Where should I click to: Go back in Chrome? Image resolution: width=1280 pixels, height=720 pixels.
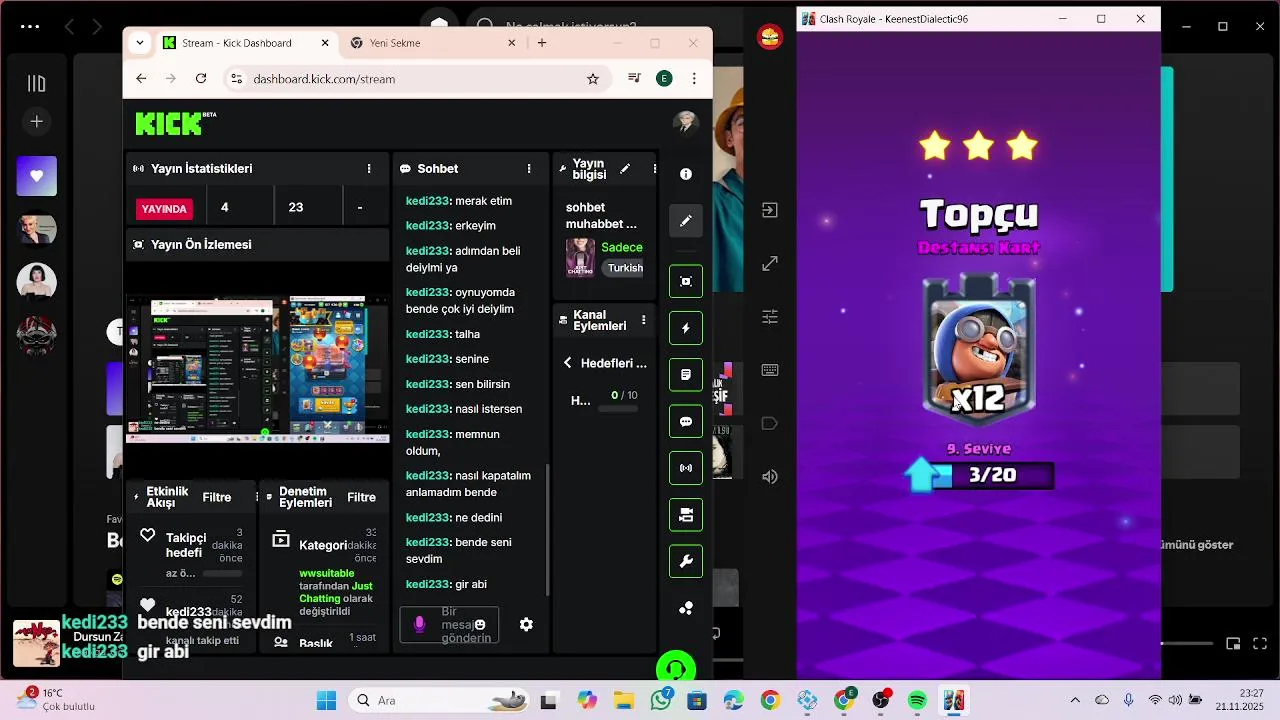pos(141,78)
